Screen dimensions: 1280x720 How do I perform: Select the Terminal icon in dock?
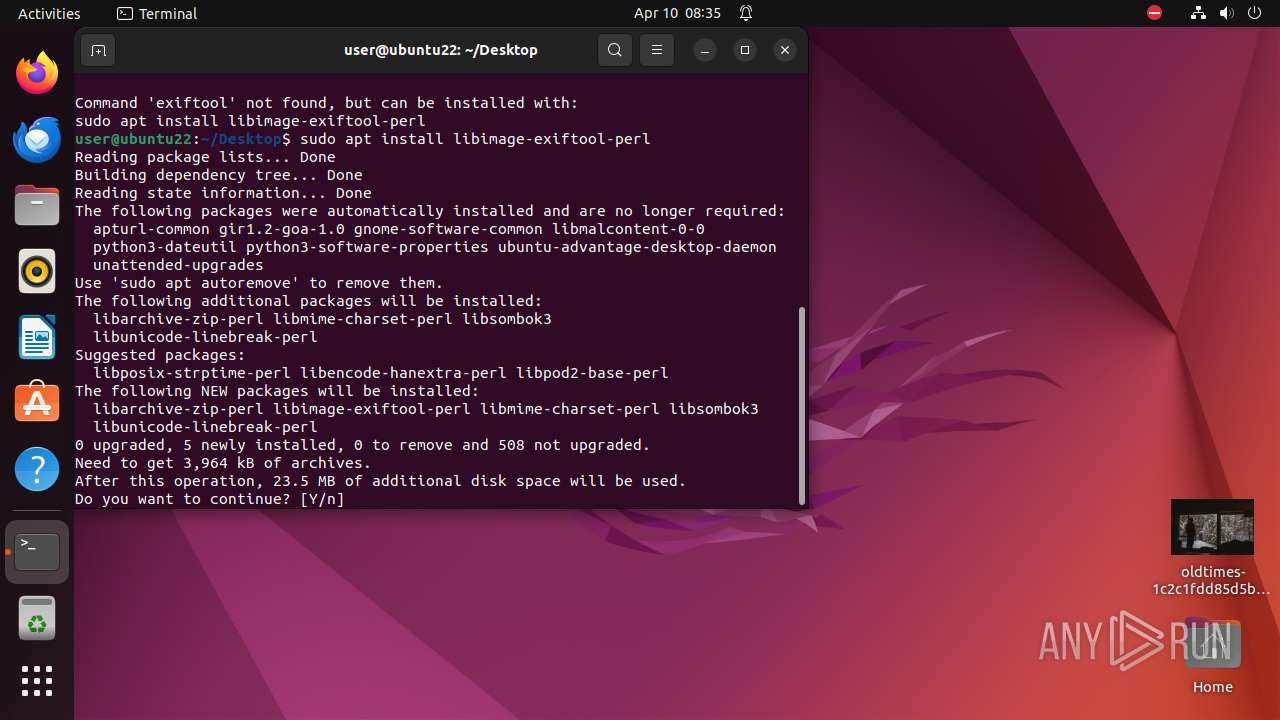pyautogui.click(x=37, y=552)
